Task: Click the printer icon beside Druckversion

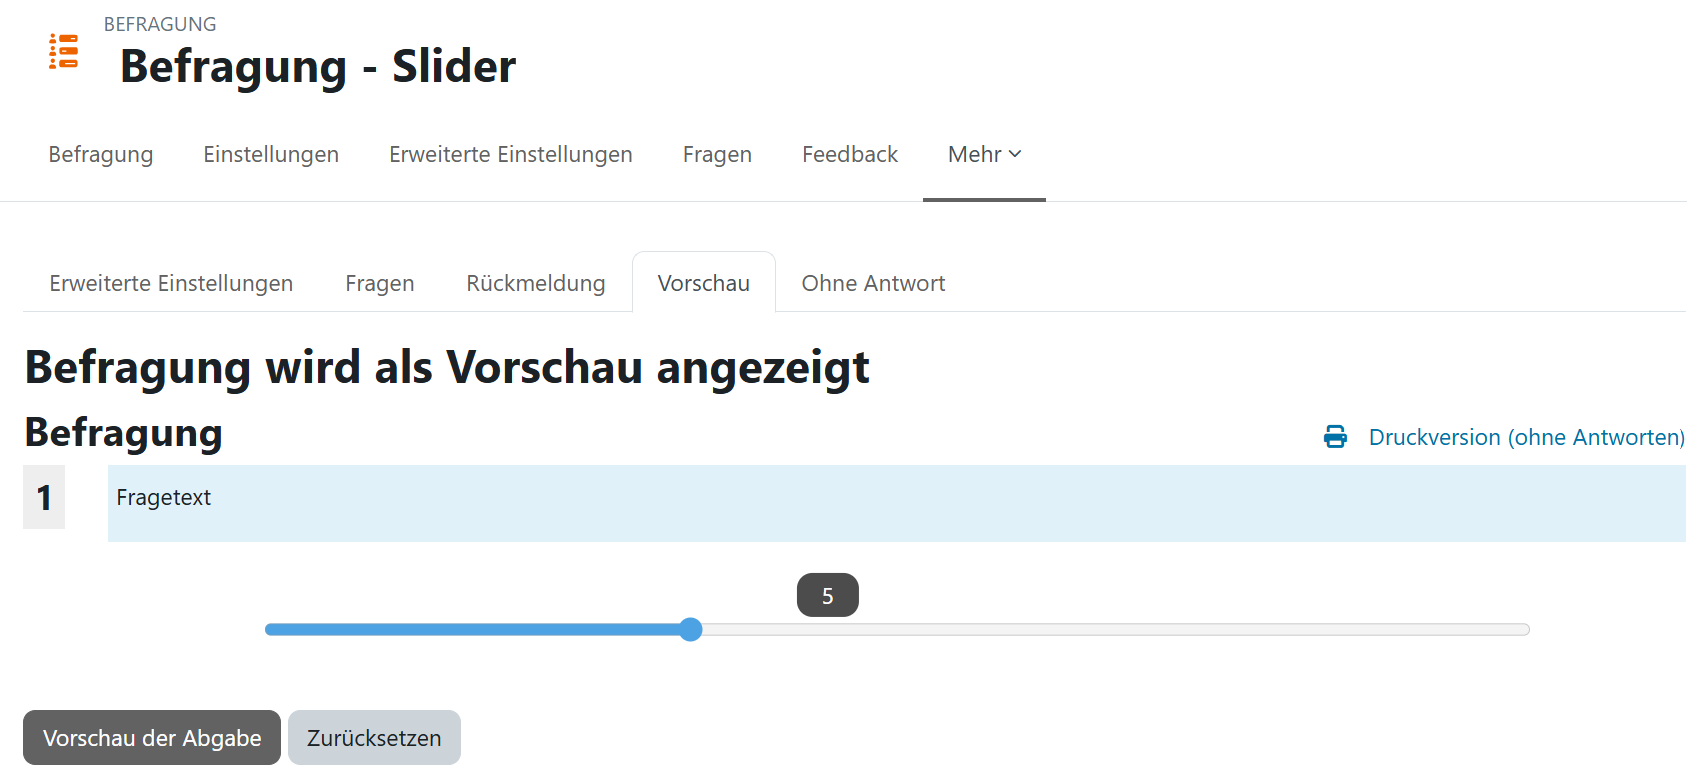Action: (x=1335, y=437)
